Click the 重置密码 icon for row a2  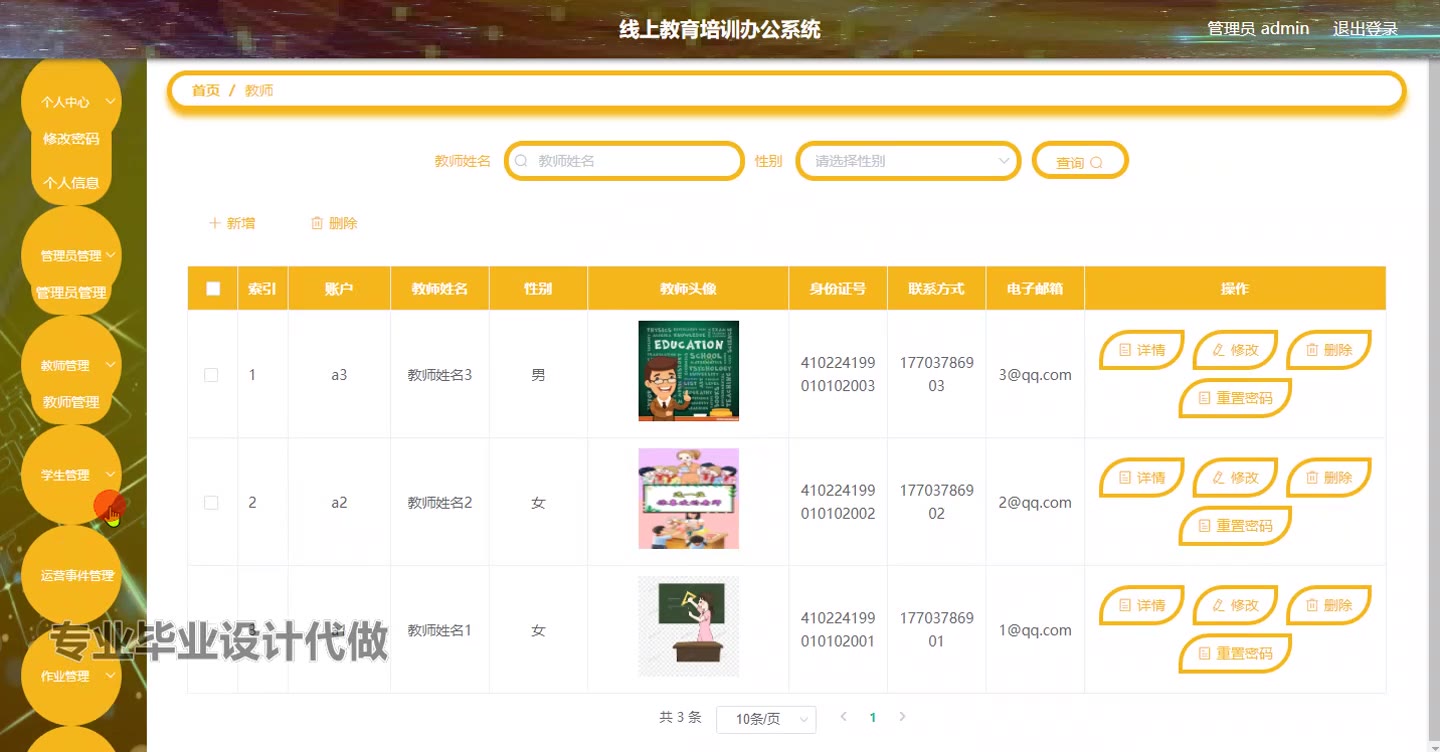pyautogui.click(x=1205, y=526)
